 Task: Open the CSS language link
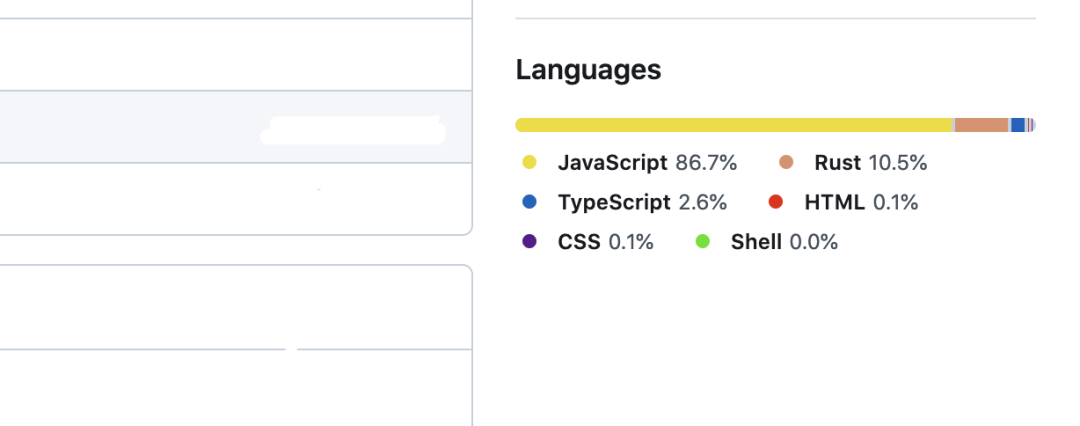pos(579,242)
